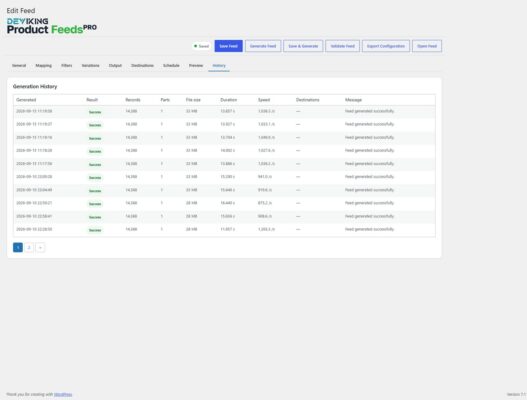
Task: Switch to the Mapping tab
Action: pyautogui.click(x=44, y=66)
